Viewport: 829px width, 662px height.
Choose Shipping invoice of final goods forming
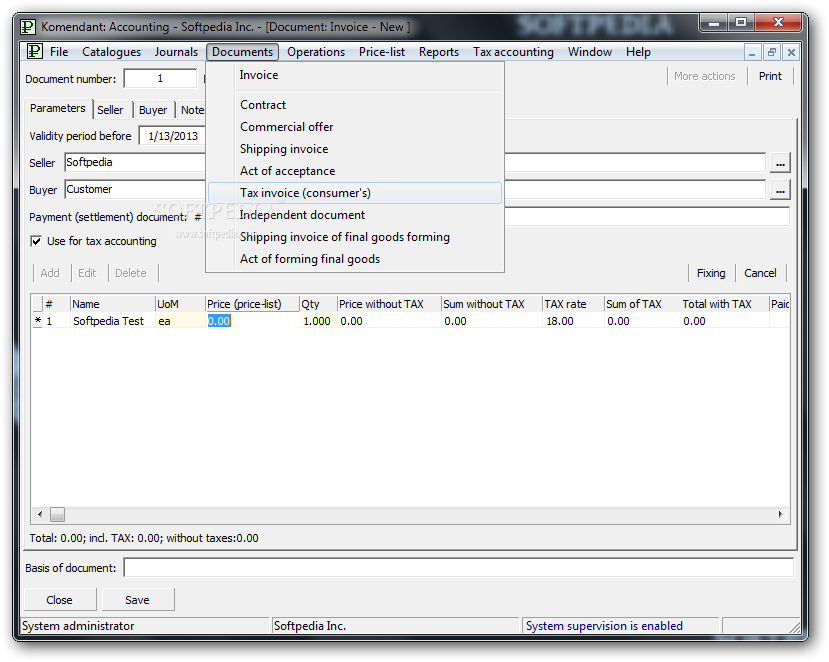[x=355, y=237]
